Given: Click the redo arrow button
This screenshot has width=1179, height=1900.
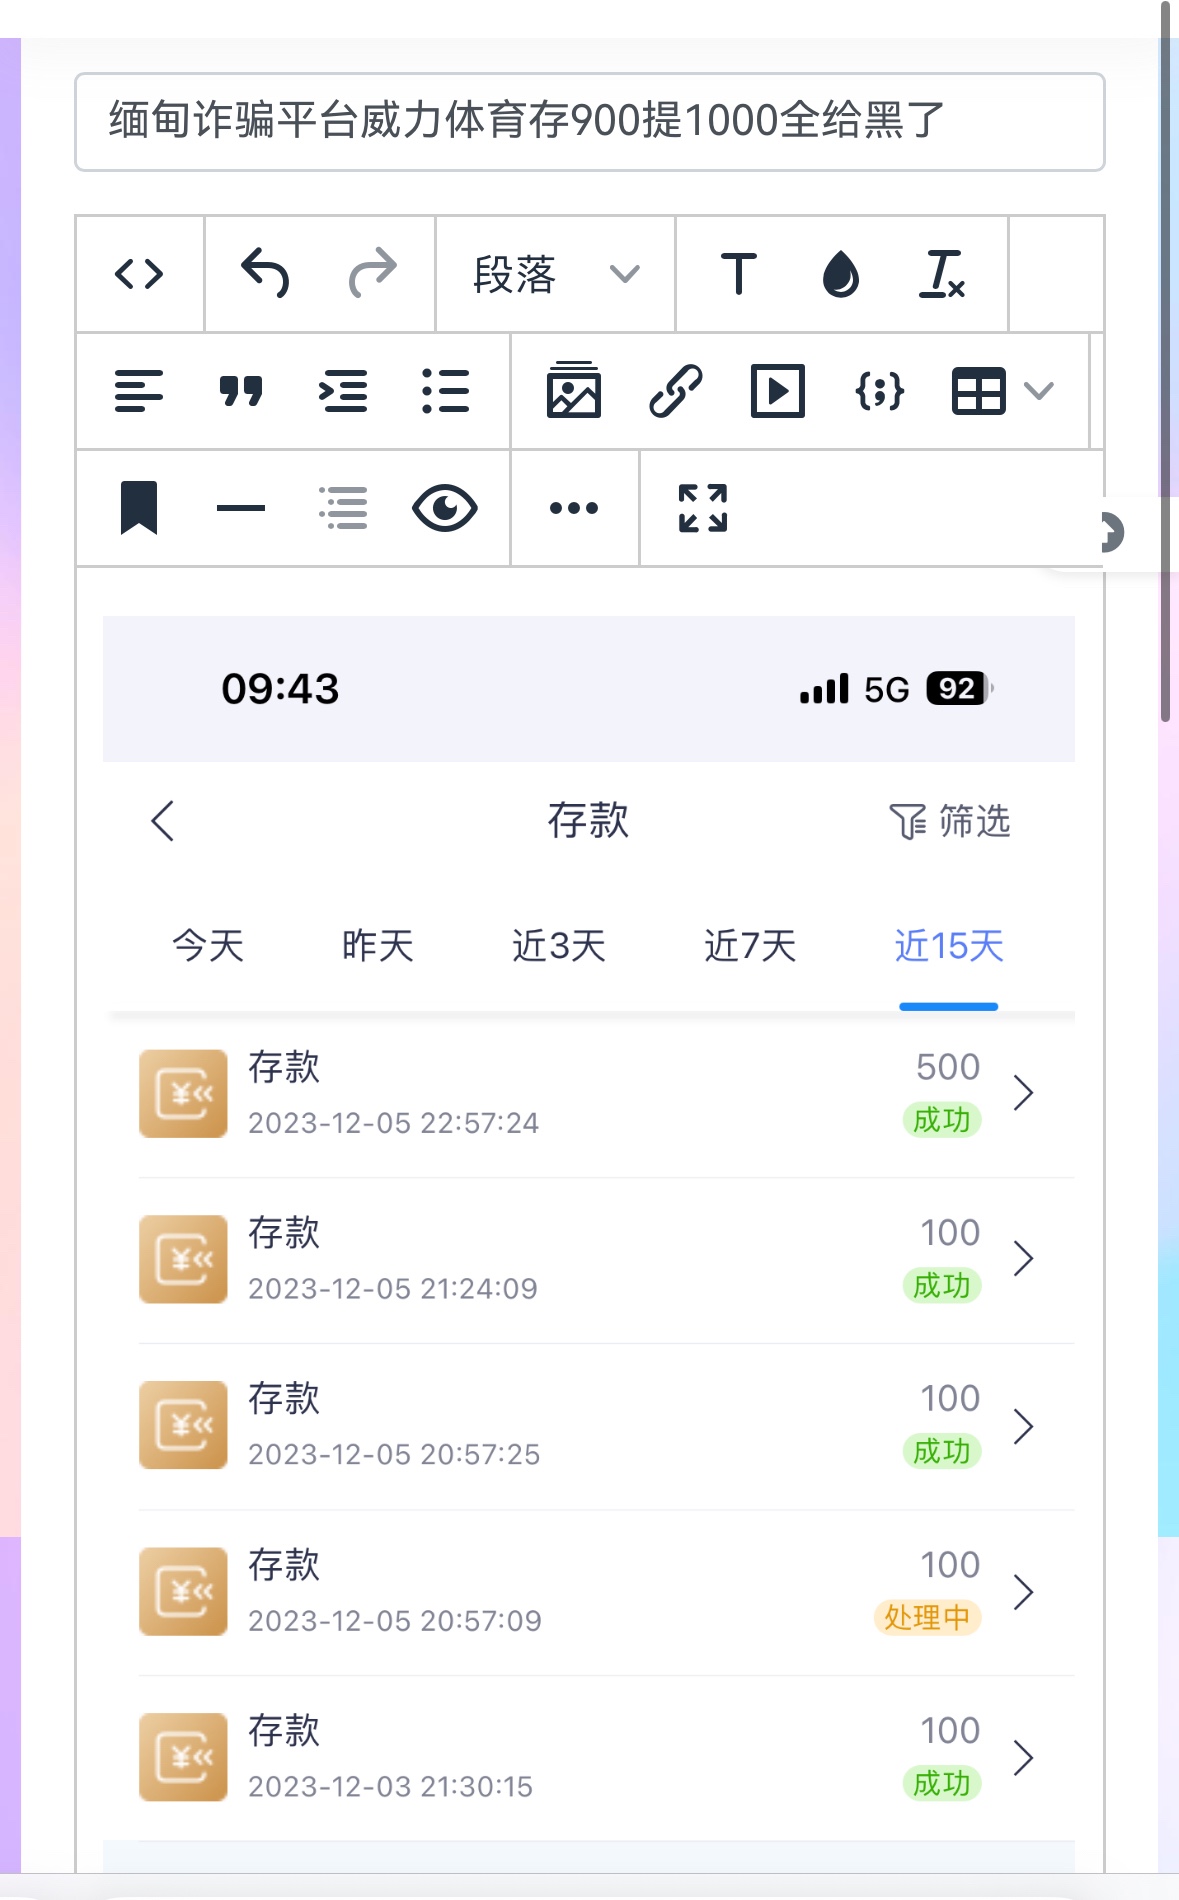Looking at the screenshot, I should tap(372, 274).
